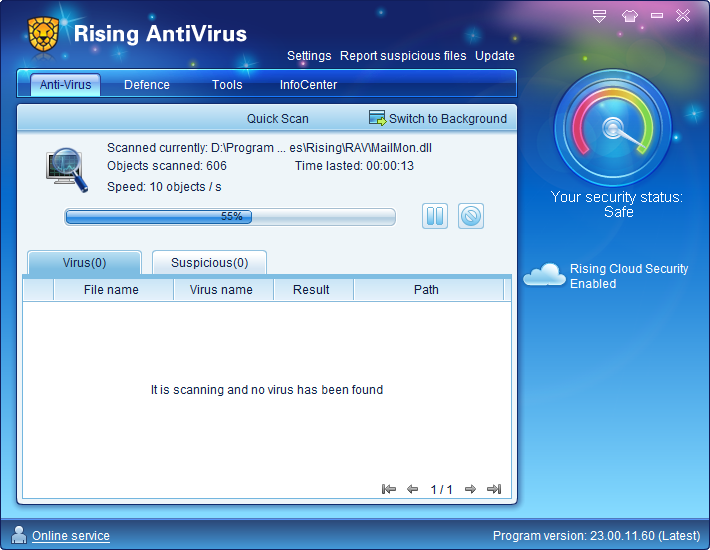This screenshot has width=710, height=550.
Task: Click the 55% scan progress bar
Action: 230,217
